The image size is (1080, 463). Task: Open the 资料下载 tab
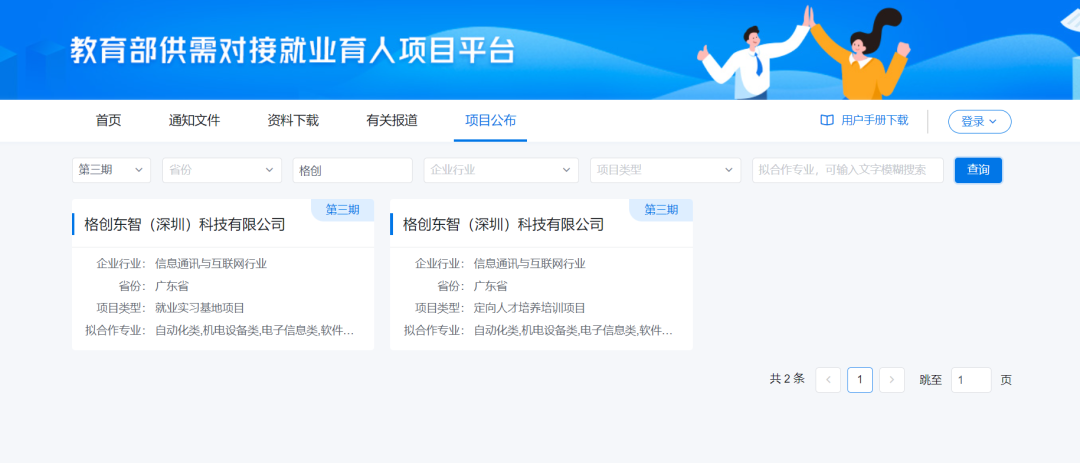click(293, 120)
